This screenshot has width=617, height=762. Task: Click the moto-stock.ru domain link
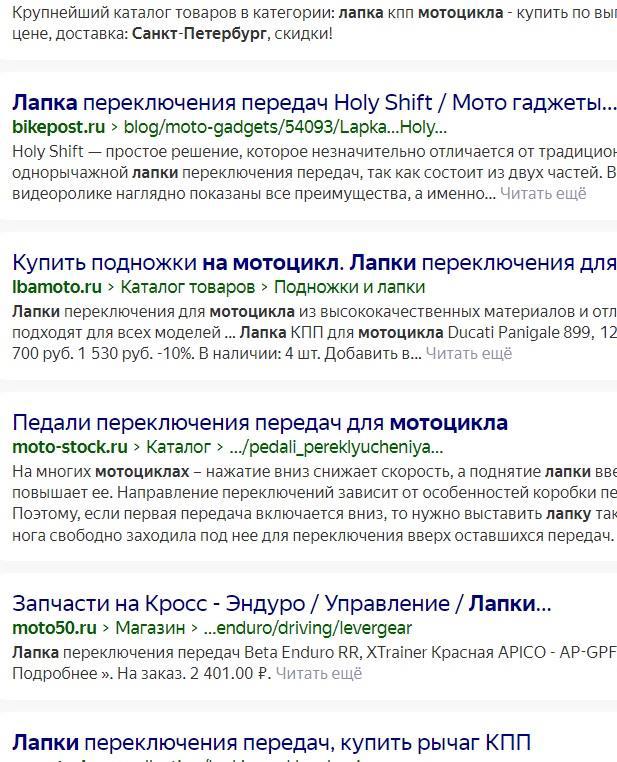[x=70, y=447]
